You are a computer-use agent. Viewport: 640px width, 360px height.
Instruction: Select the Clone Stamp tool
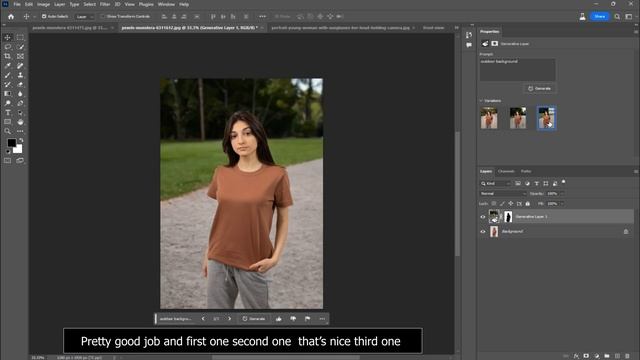[x=20, y=75]
